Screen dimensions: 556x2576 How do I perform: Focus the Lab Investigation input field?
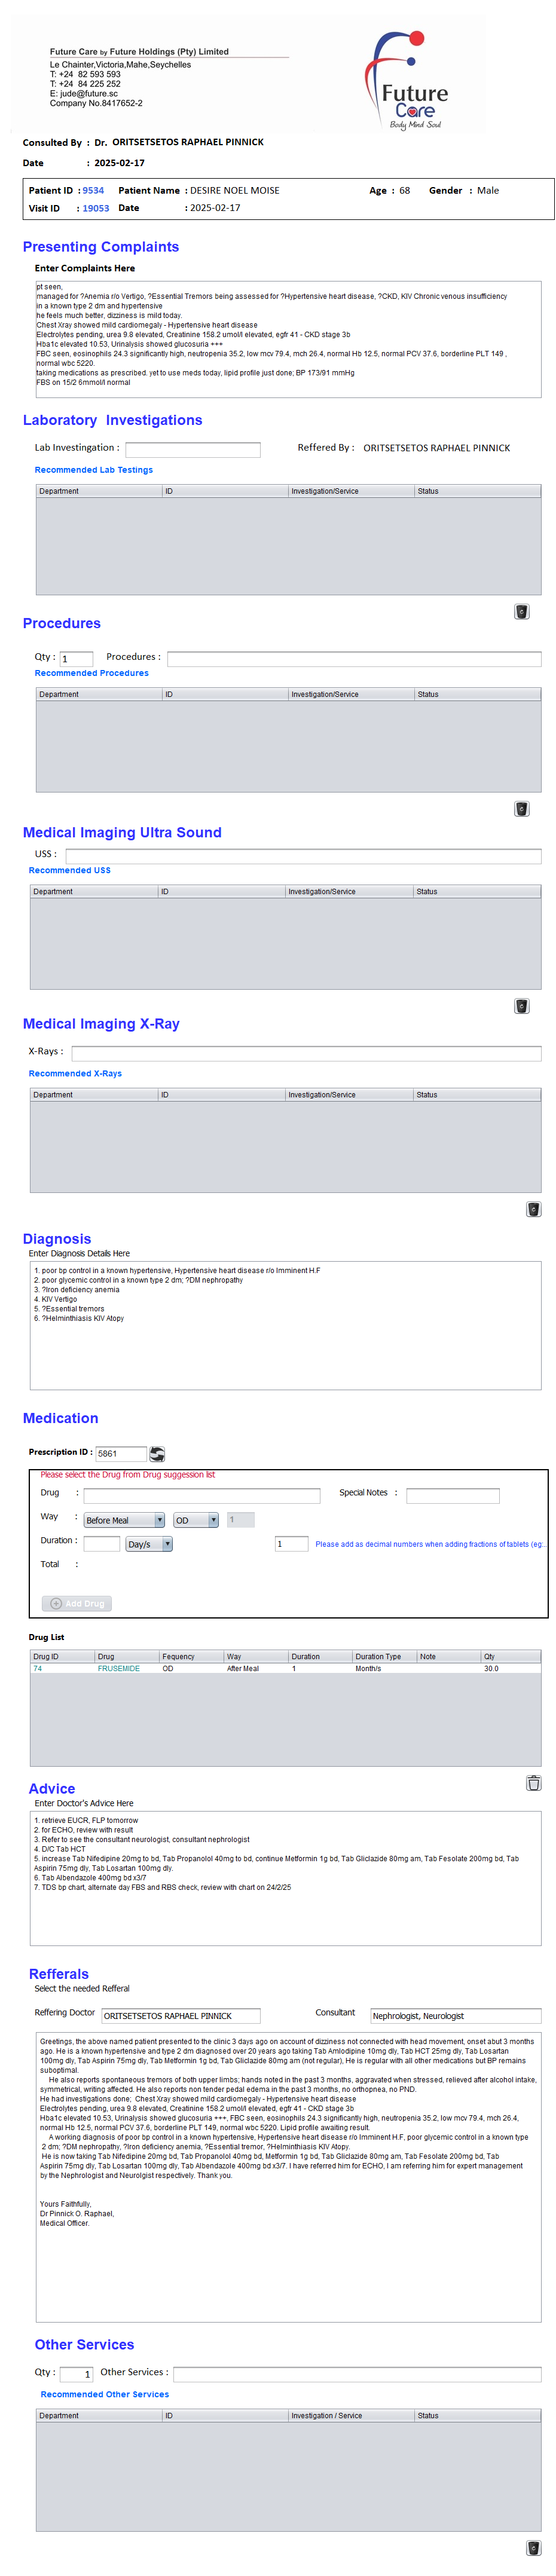click(x=192, y=450)
